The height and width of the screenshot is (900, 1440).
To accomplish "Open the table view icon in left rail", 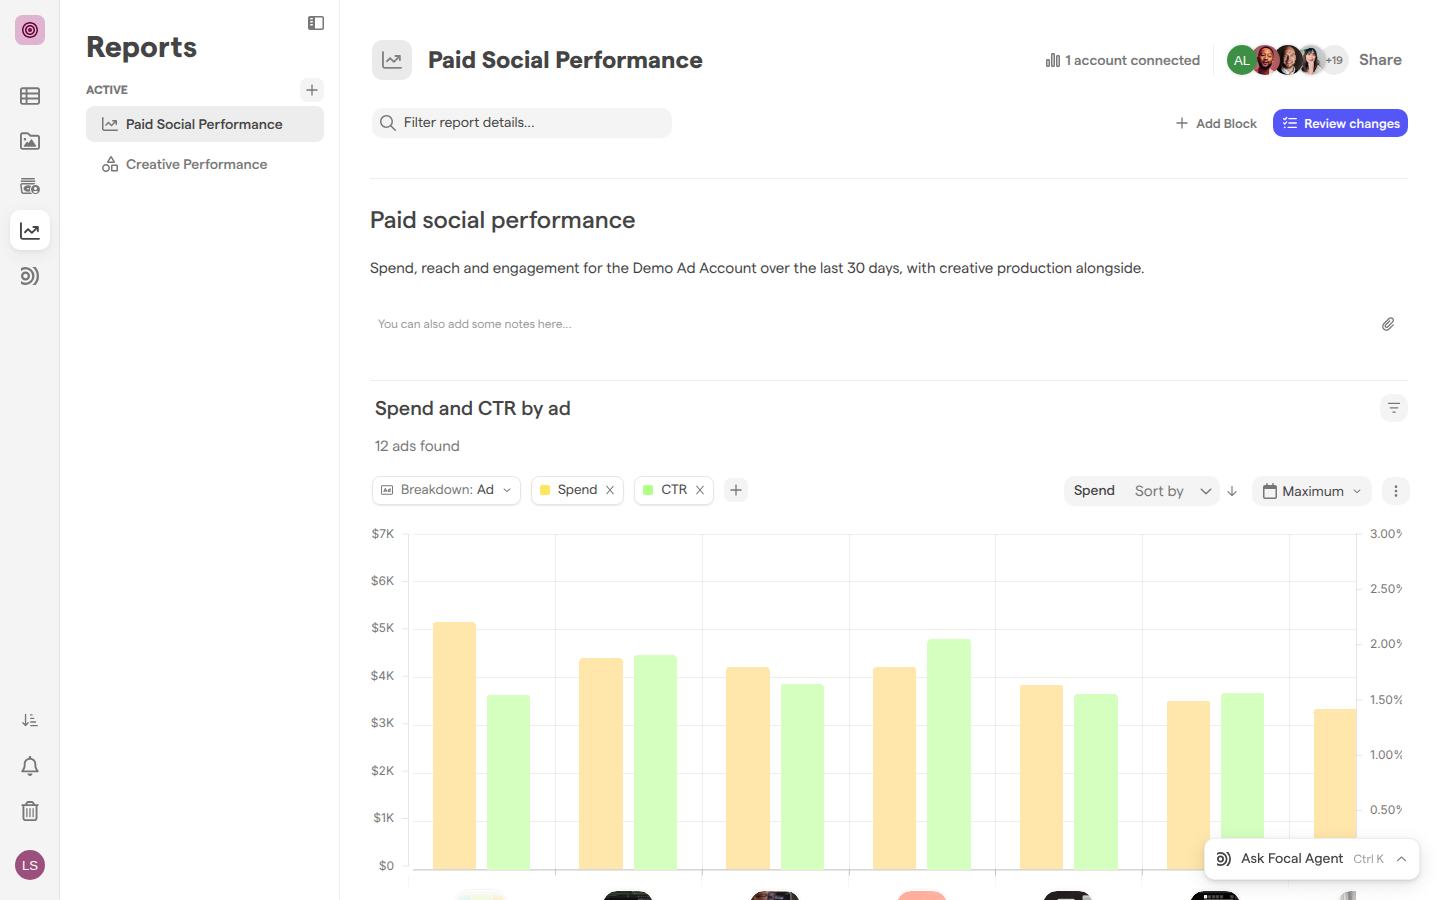I will click(30, 96).
